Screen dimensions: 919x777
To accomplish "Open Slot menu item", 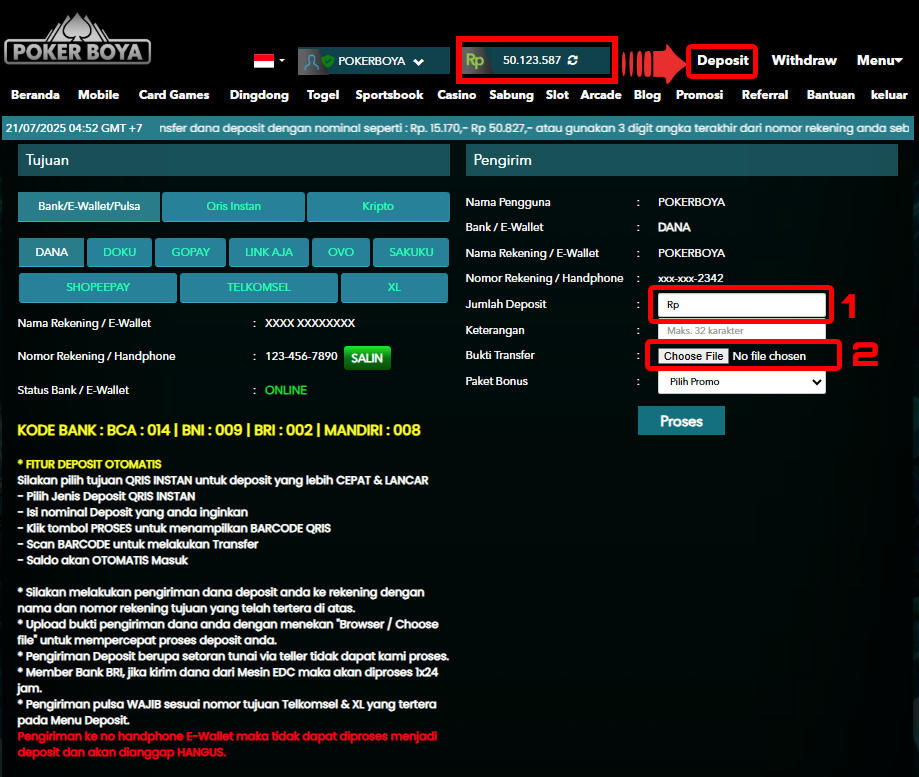I will pos(557,95).
